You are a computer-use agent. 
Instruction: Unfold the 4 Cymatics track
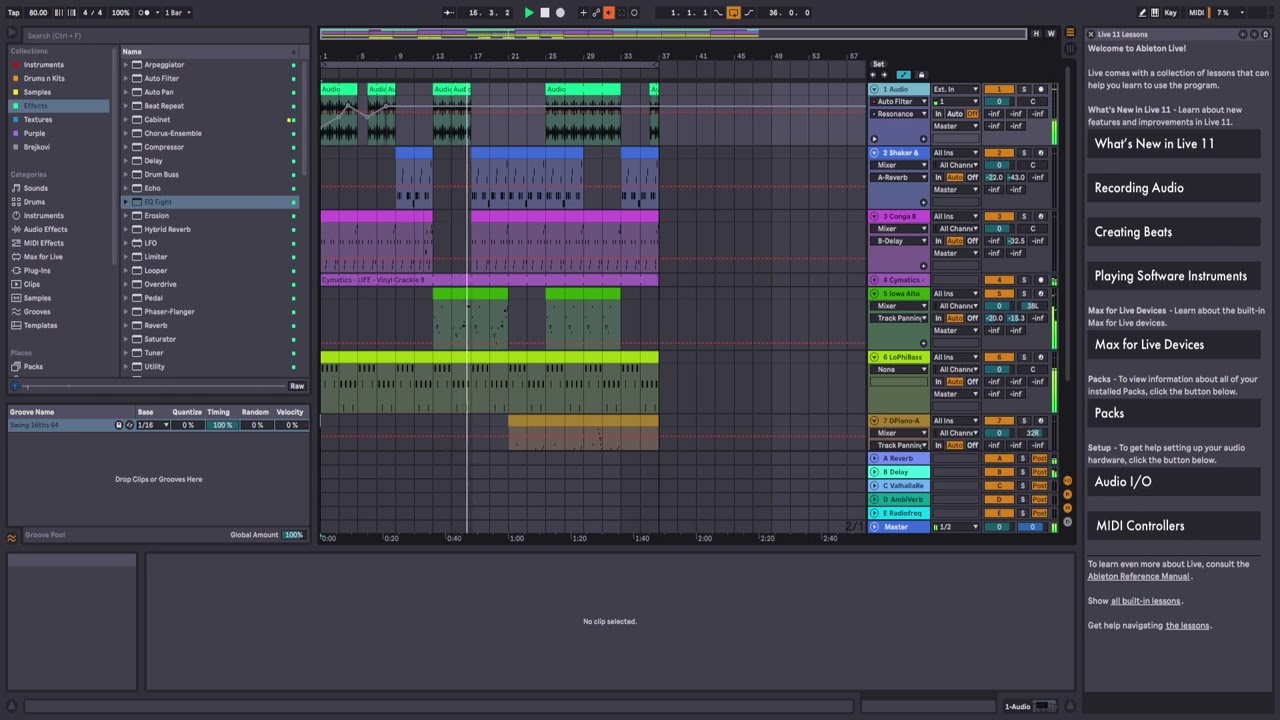(875, 280)
